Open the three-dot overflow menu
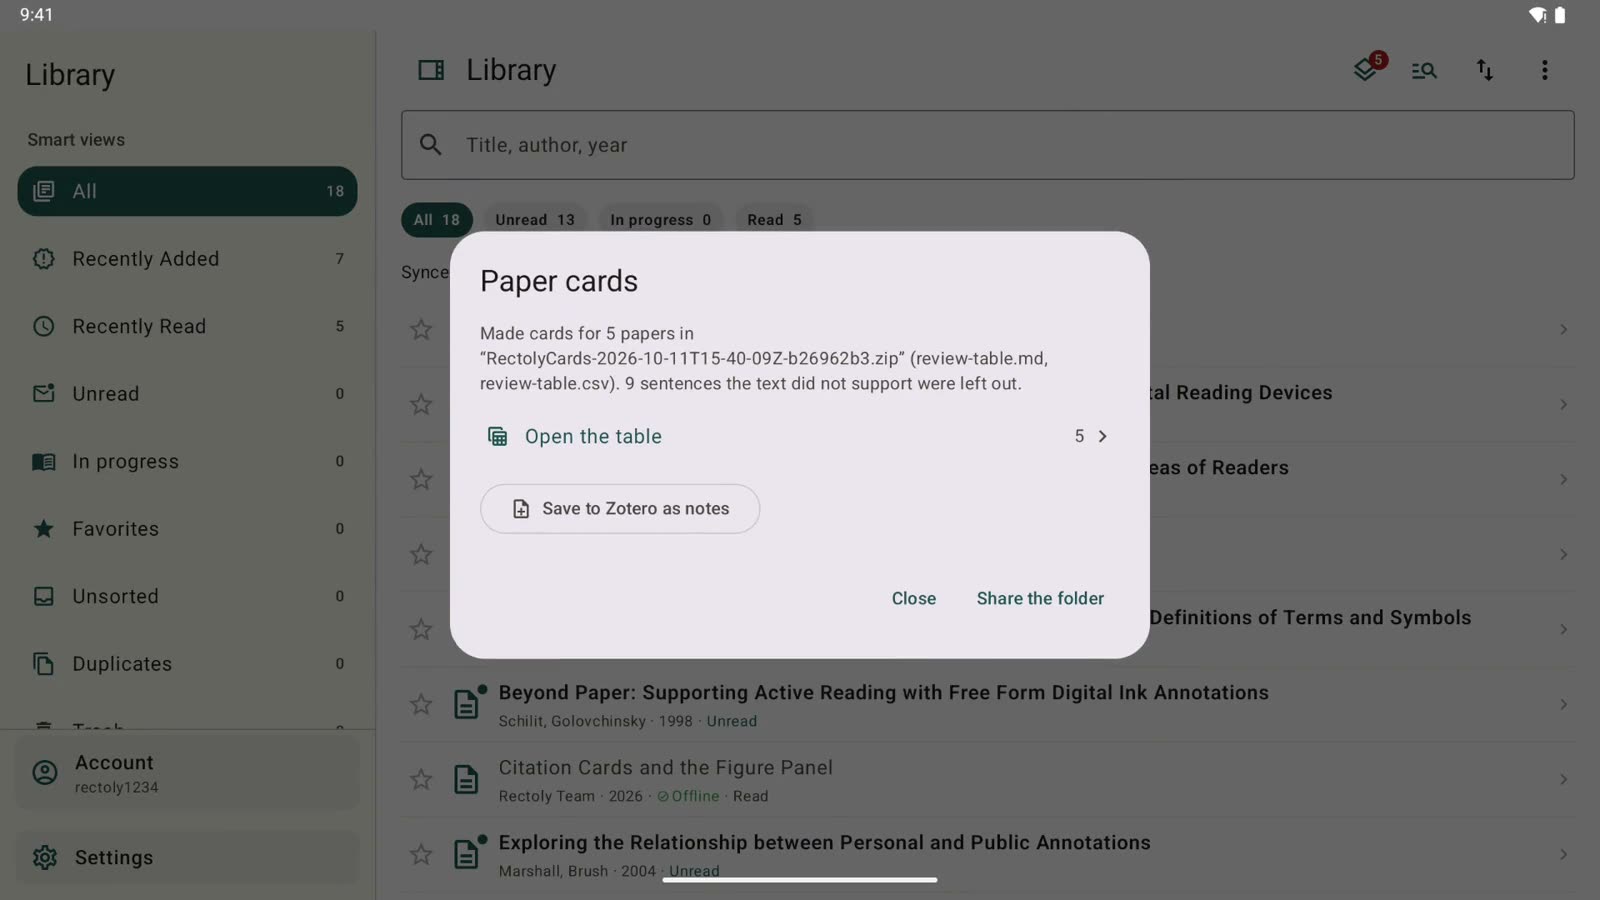 [x=1544, y=70]
